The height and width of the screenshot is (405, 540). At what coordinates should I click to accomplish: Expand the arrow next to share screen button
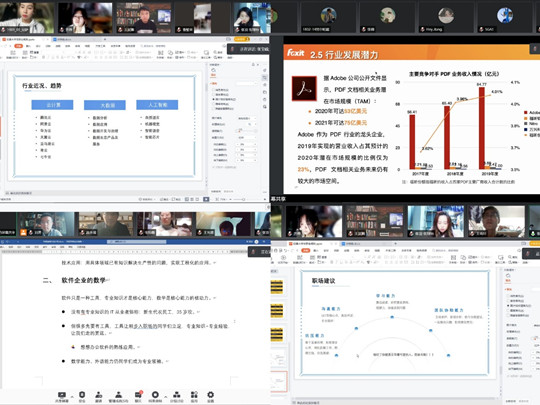coord(72,396)
